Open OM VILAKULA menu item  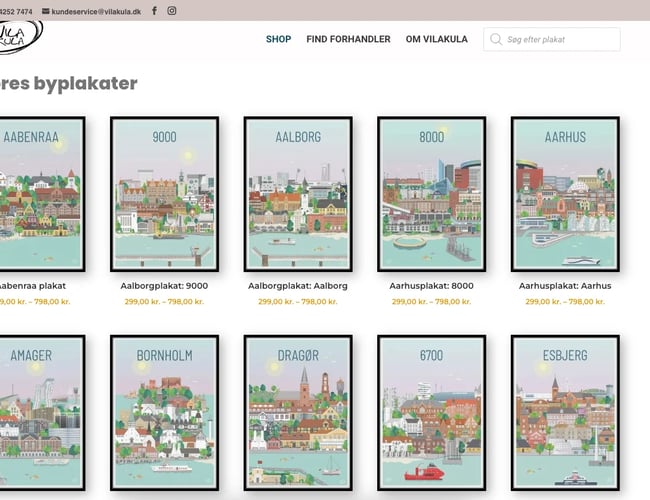click(437, 39)
